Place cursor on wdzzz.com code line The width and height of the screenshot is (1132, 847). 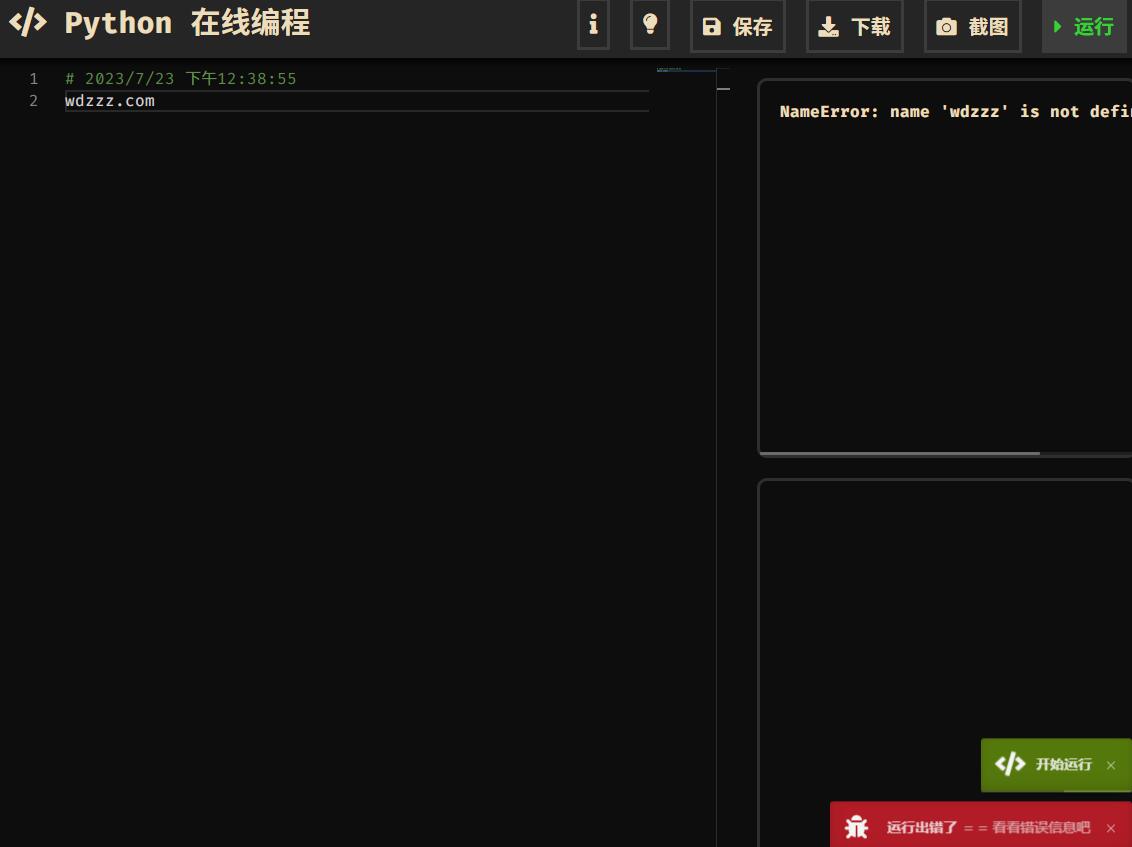tap(110, 101)
